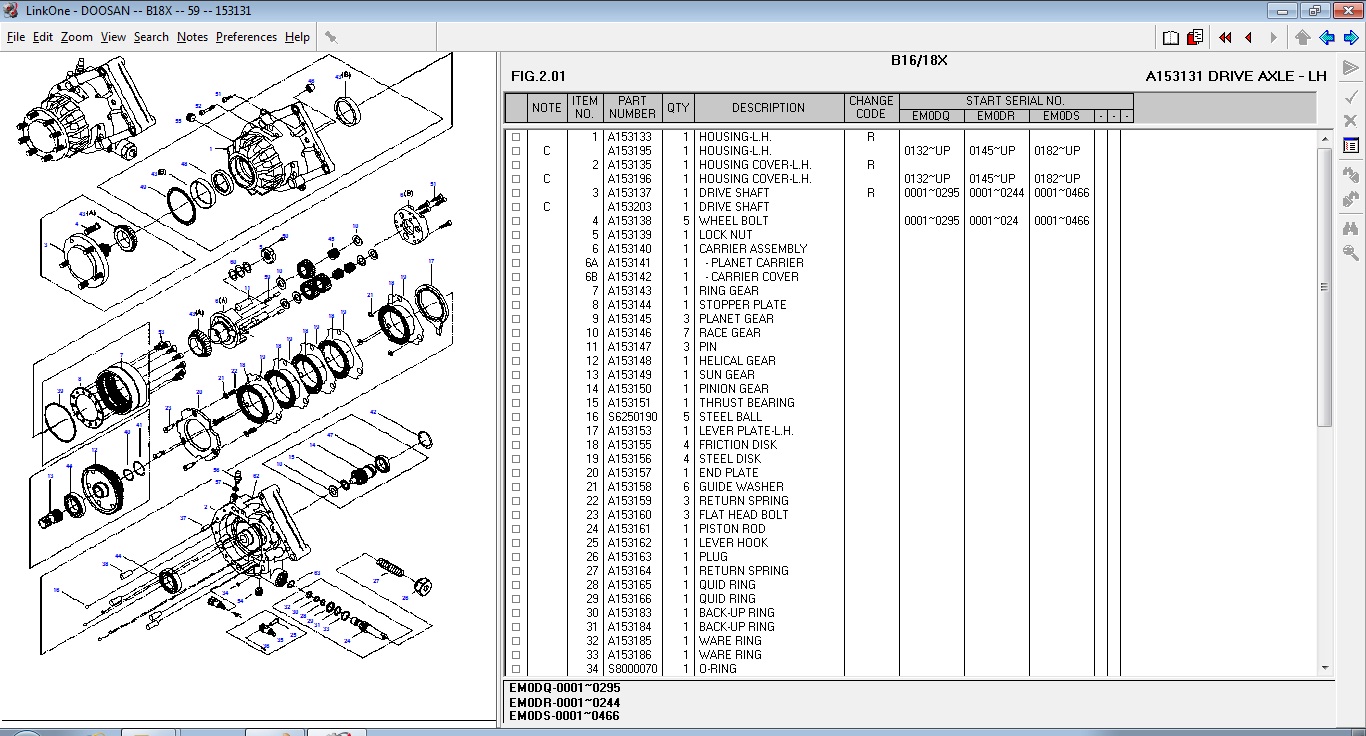Click the zoom-out magnifier icon
The height and width of the screenshot is (736, 1366).
point(1350,252)
